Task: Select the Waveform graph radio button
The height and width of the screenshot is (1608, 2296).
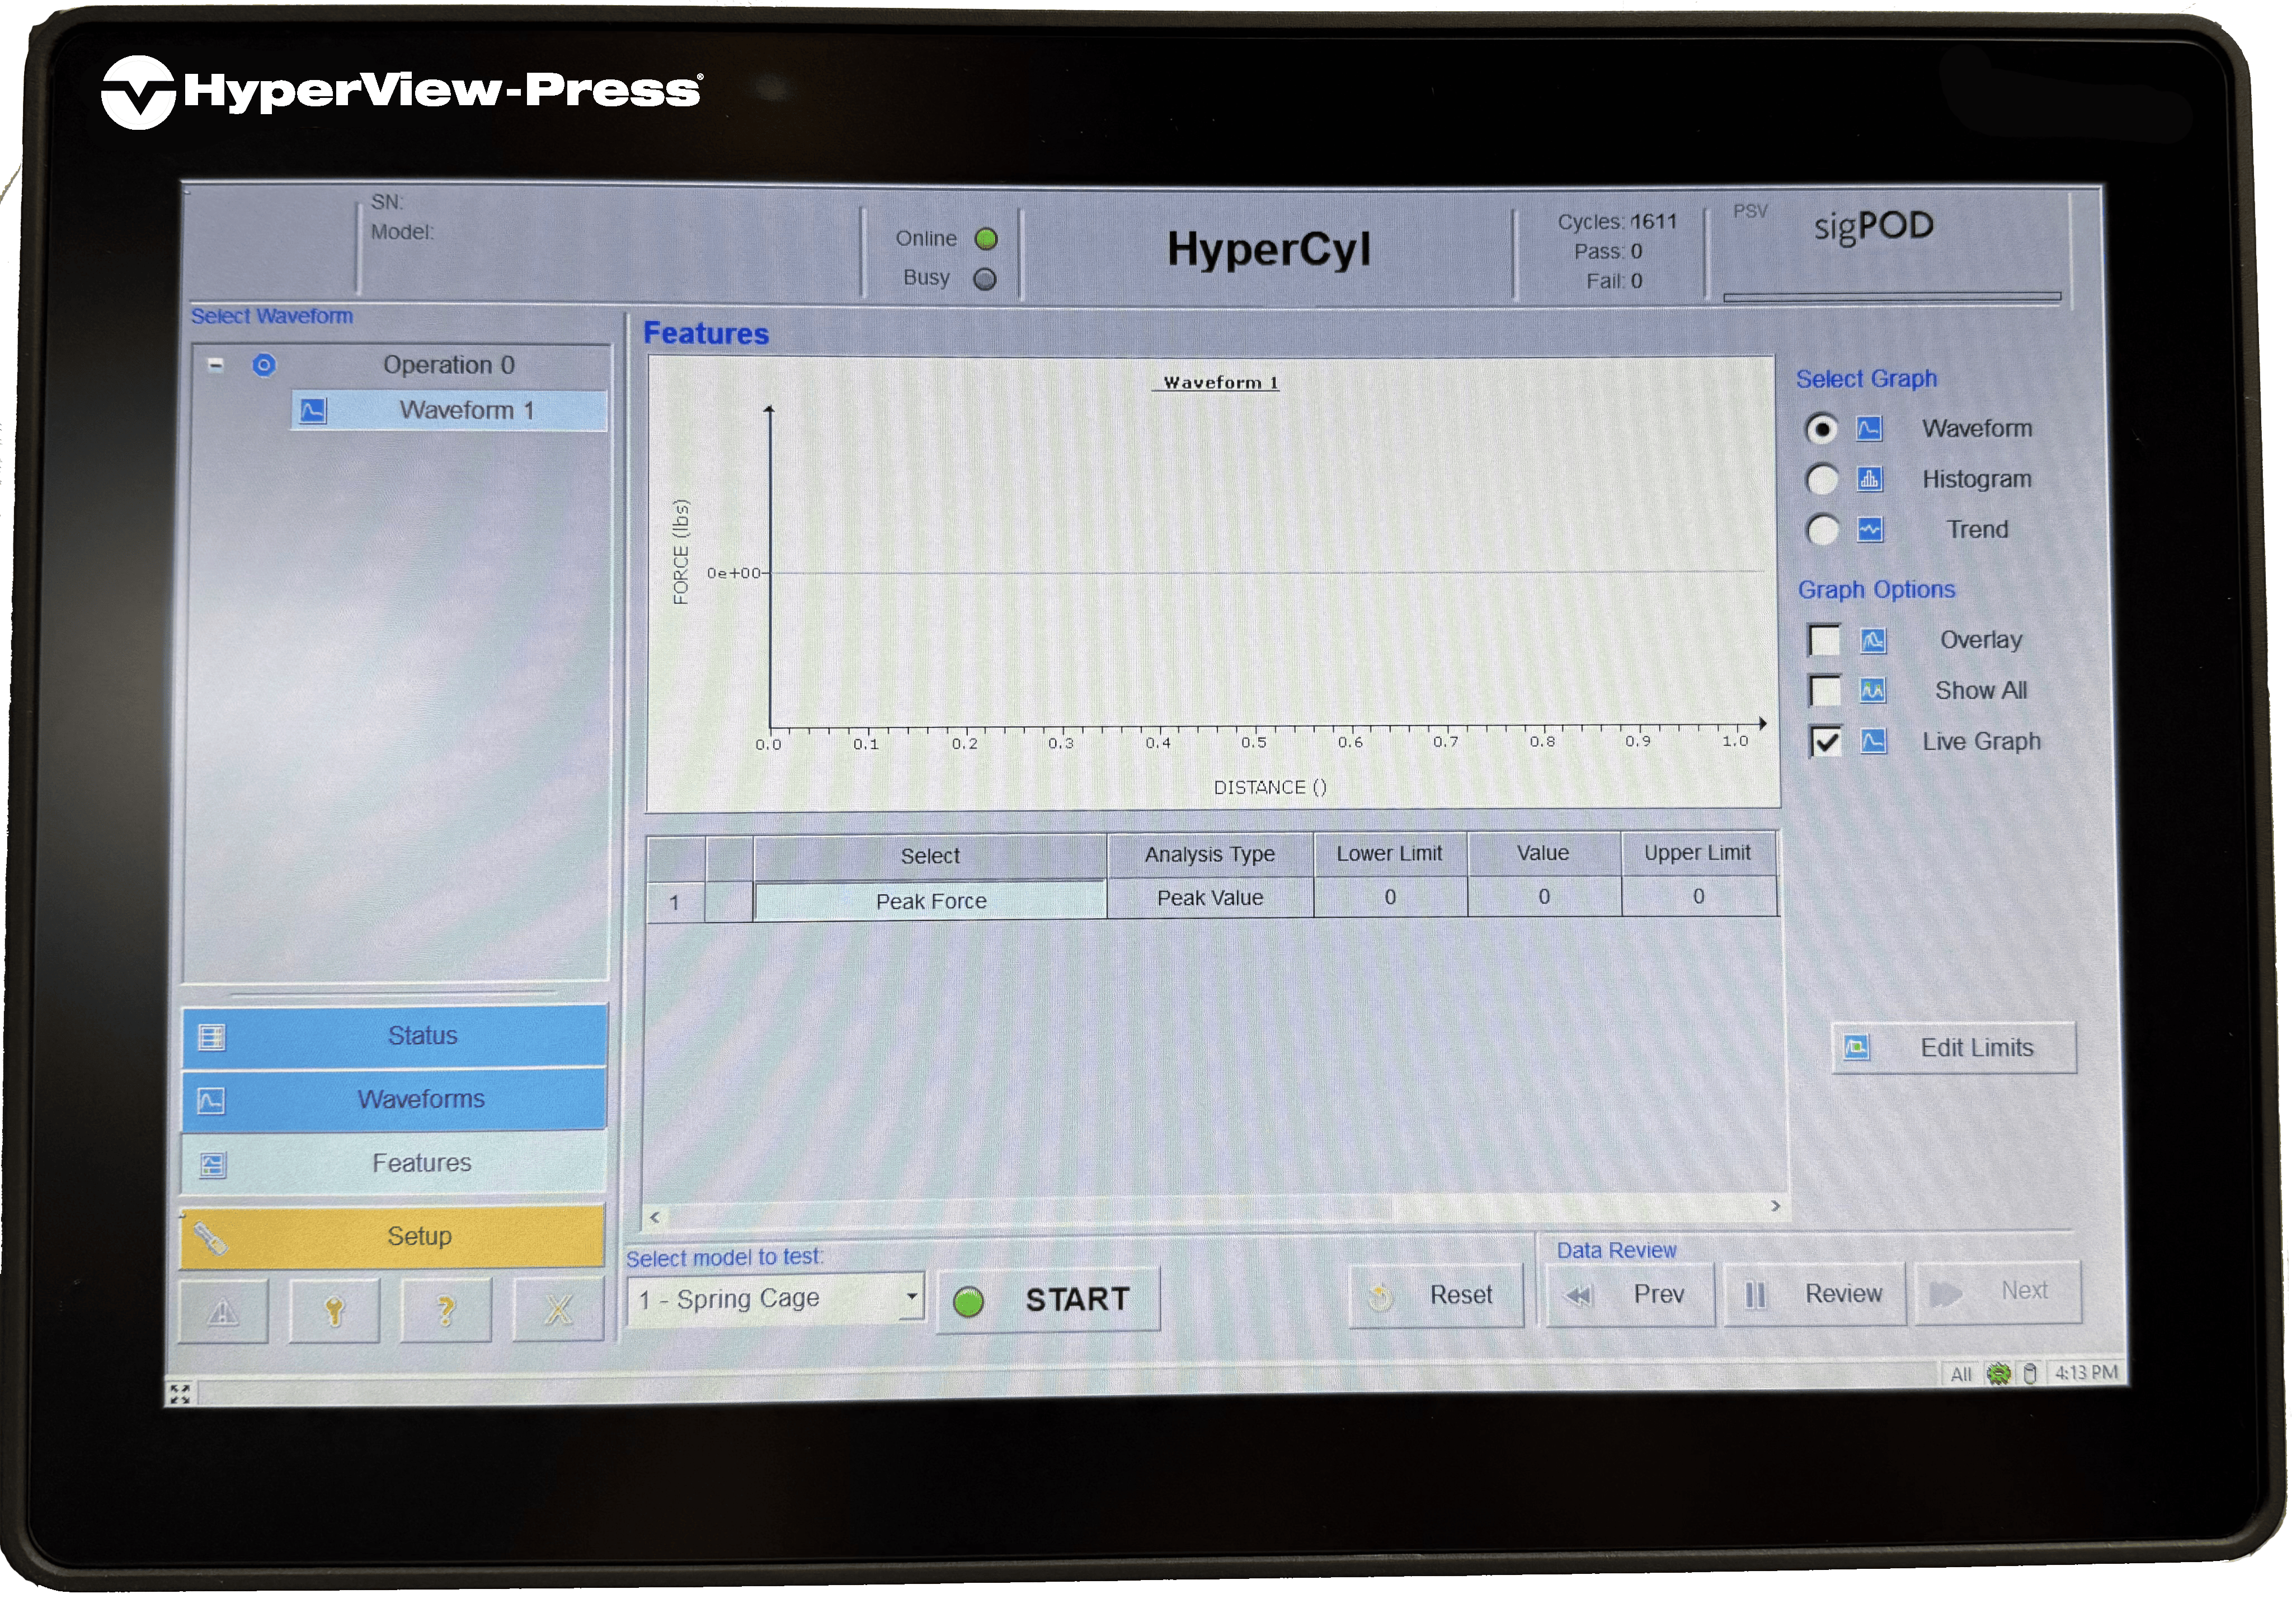Action: [1822, 430]
